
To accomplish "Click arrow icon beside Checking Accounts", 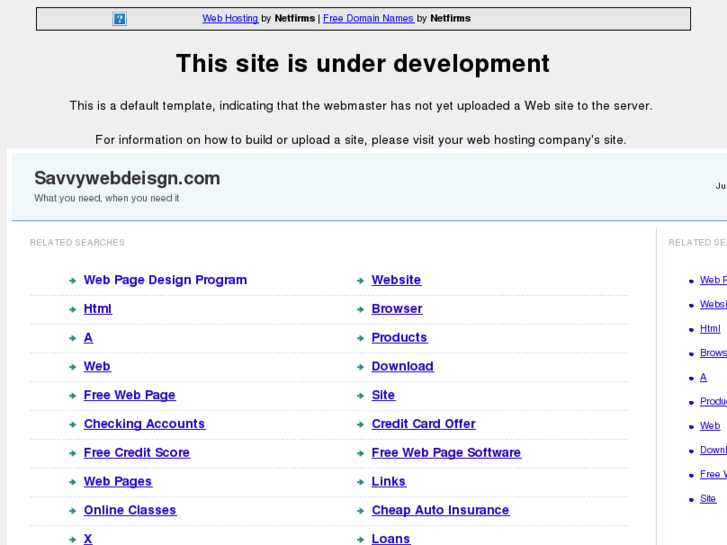I will click(x=72, y=424).
